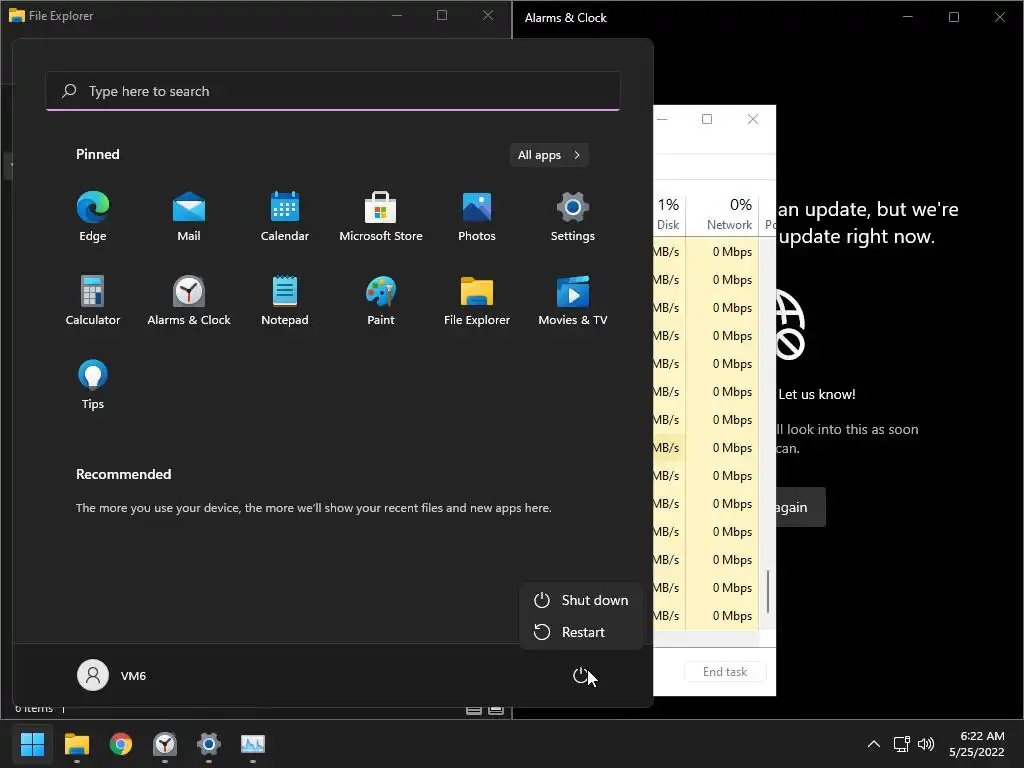
Task: Click the VM6 user account avatar
Action: pyautogui.click(x=93, y=675)
